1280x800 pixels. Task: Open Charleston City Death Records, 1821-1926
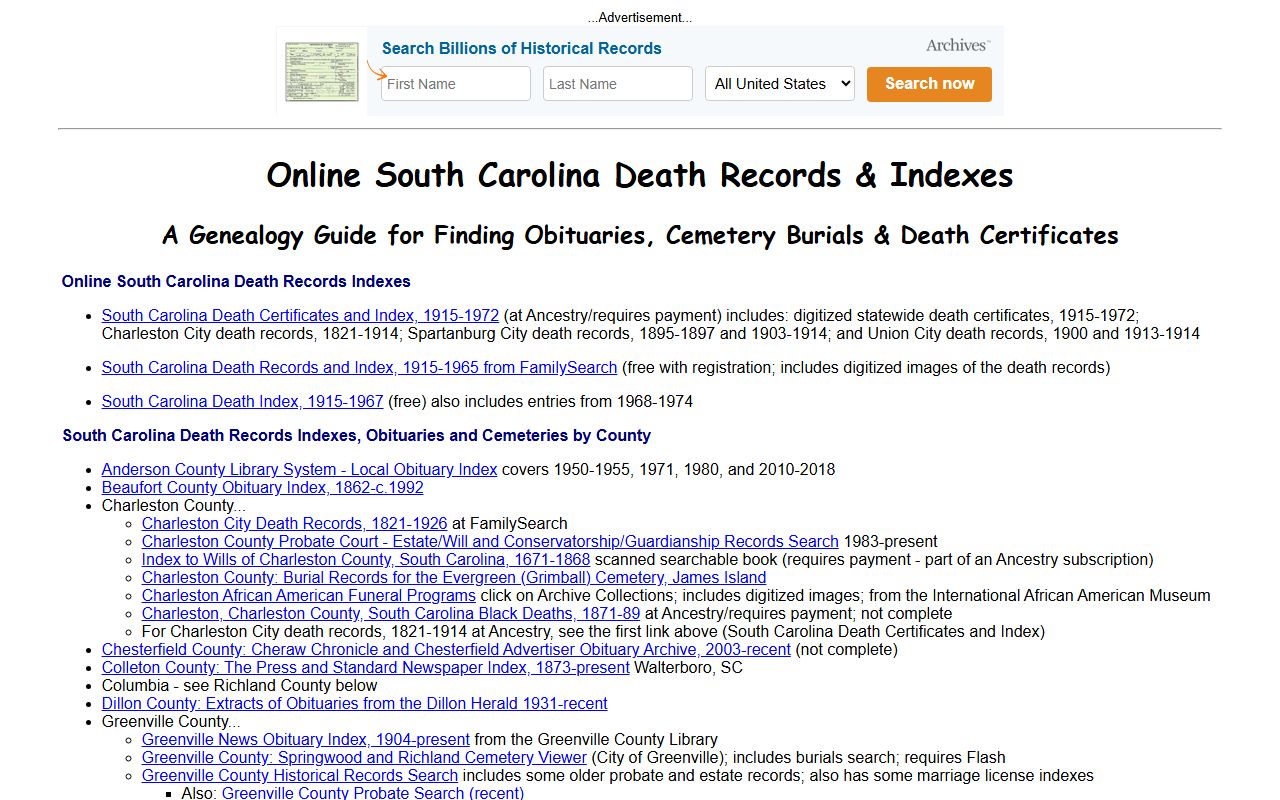point(294,523)
